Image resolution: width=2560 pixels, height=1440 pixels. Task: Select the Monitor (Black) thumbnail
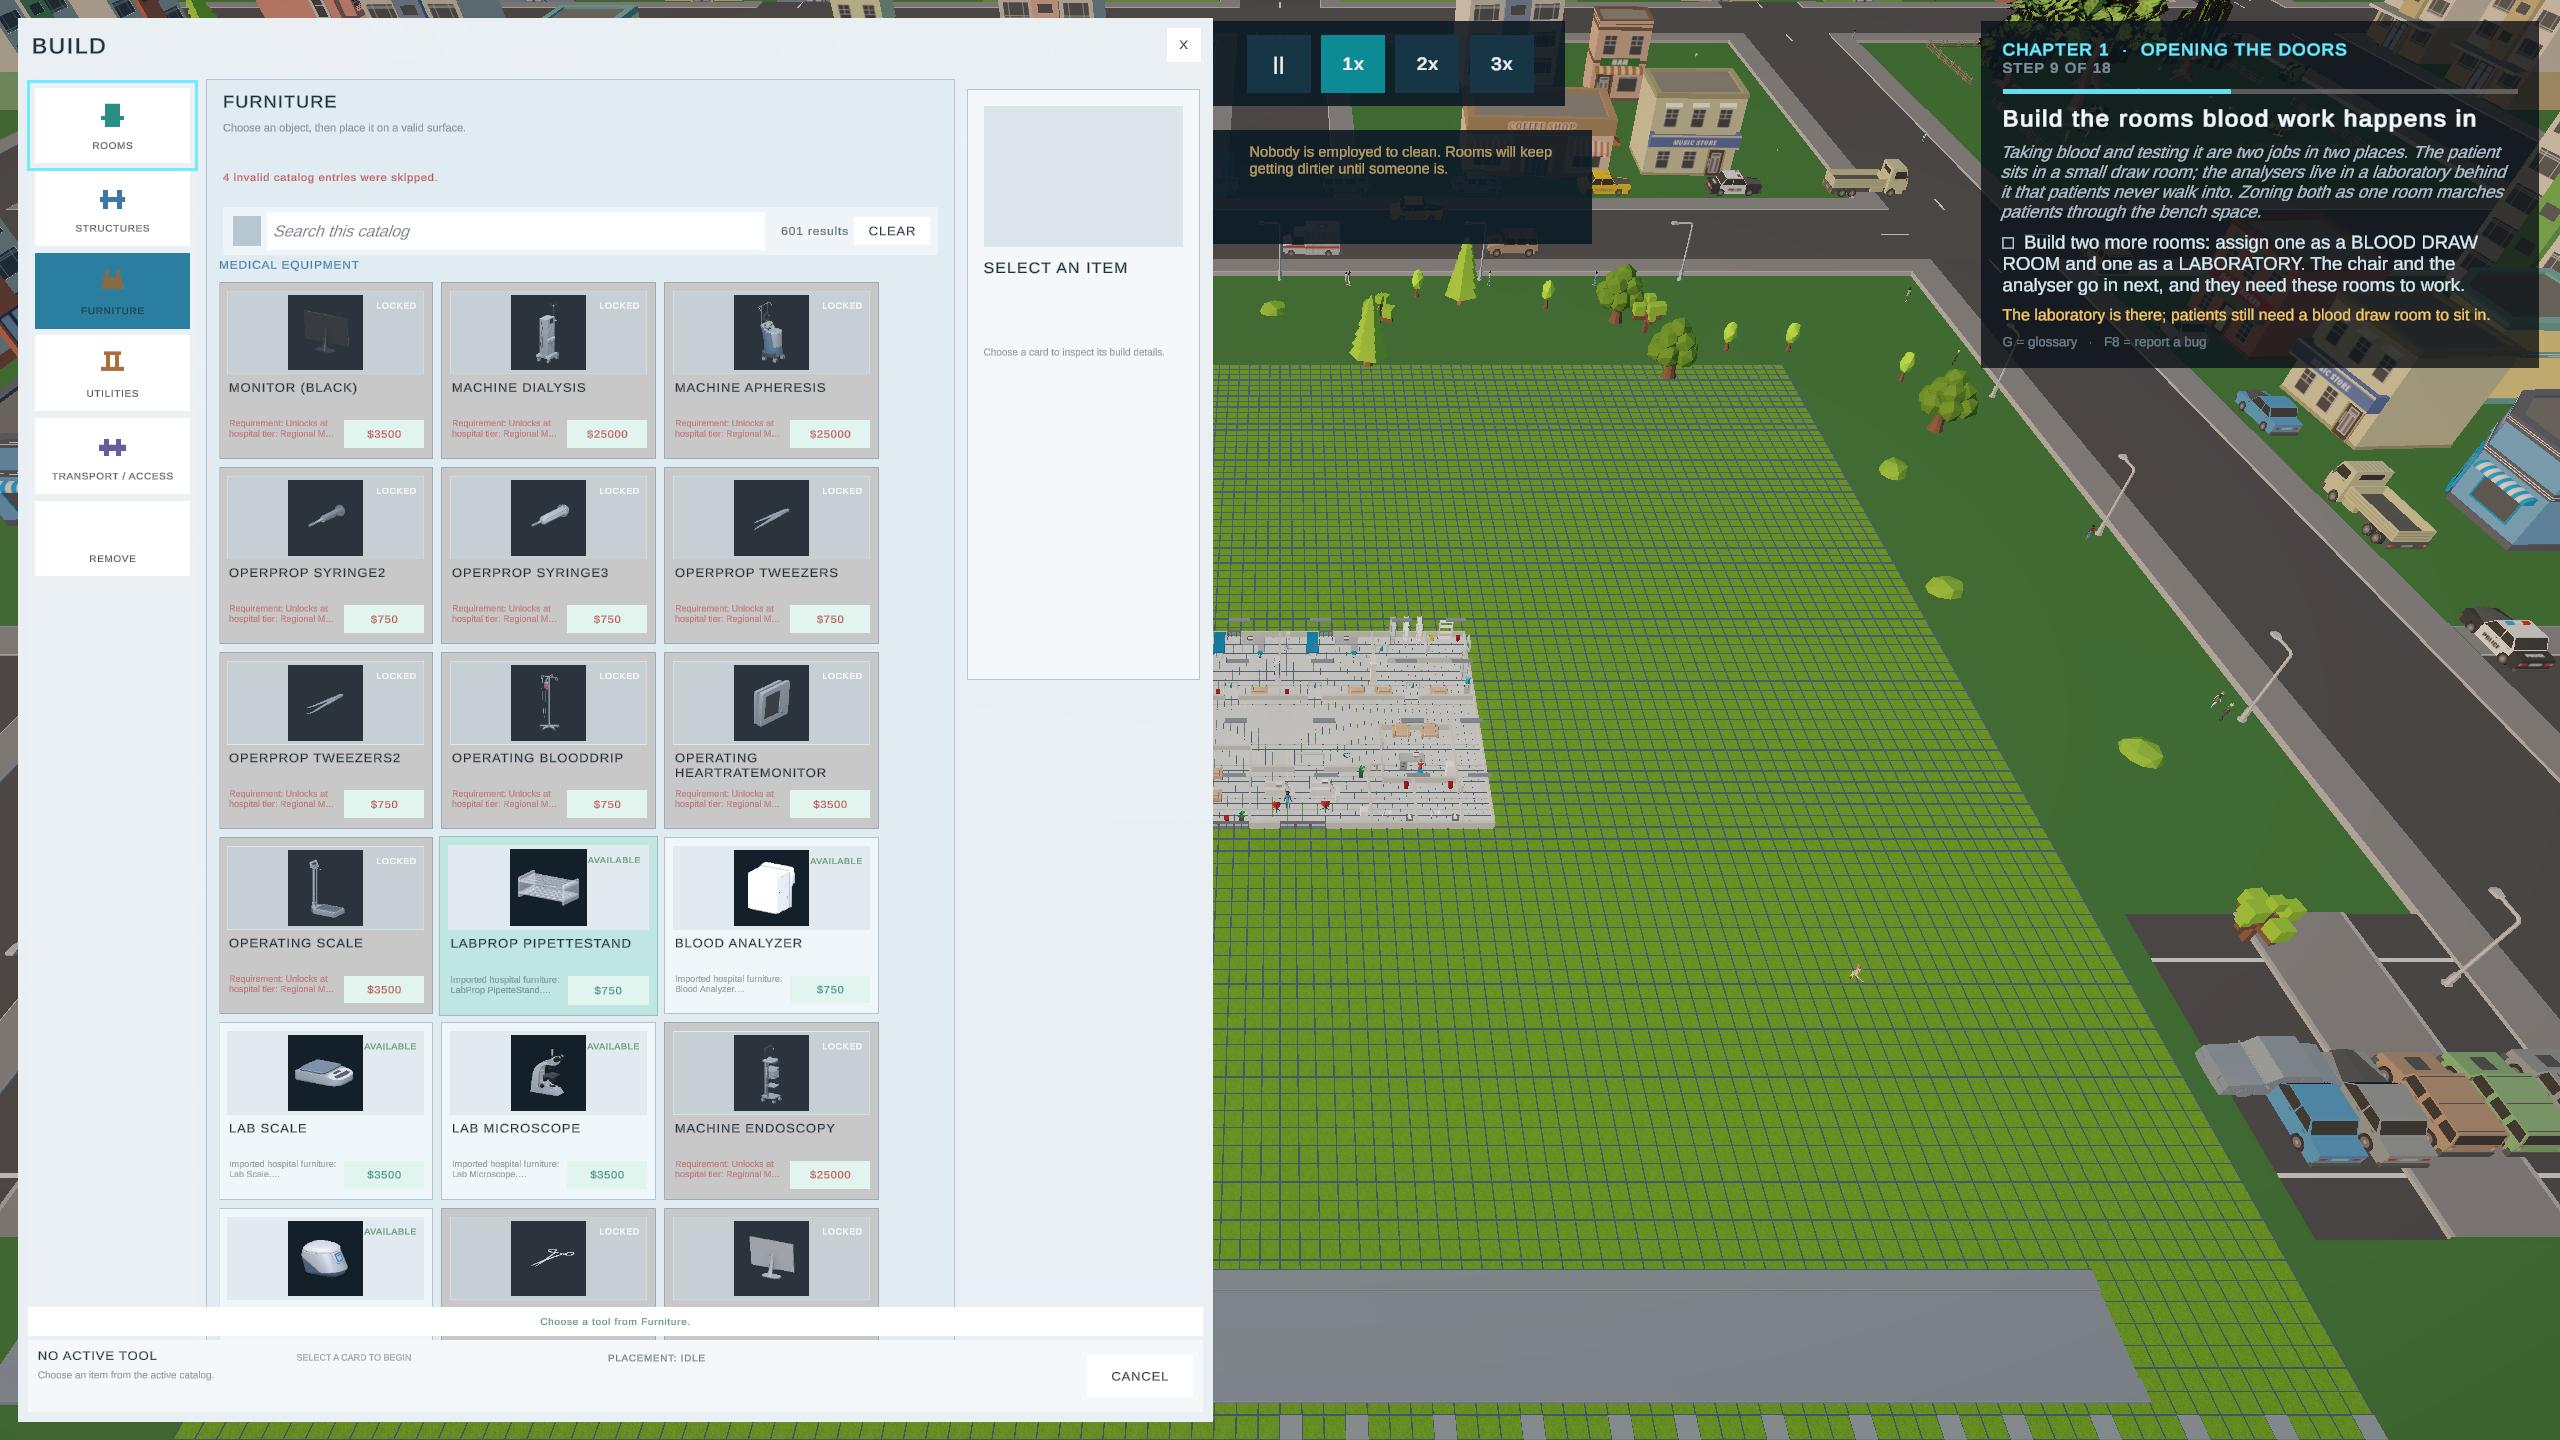[x=325, y=332]
